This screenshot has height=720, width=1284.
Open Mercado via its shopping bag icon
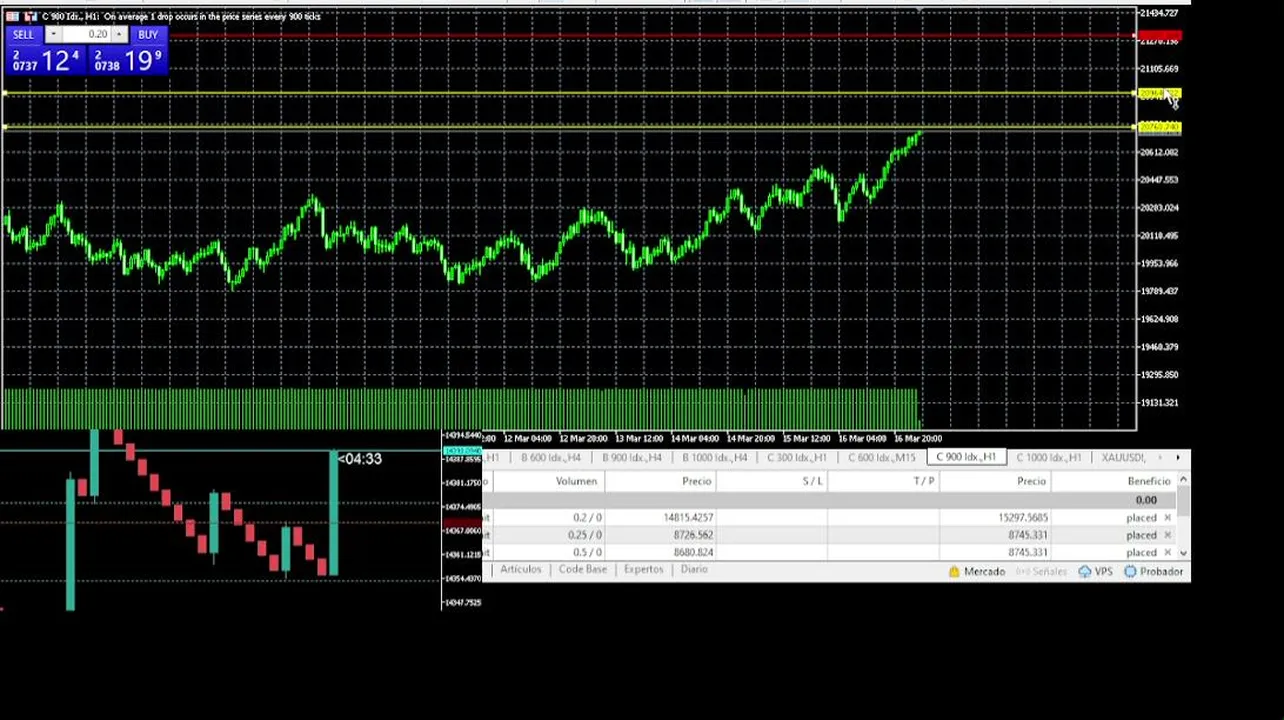pyautogui.click(x=954, y=572)
